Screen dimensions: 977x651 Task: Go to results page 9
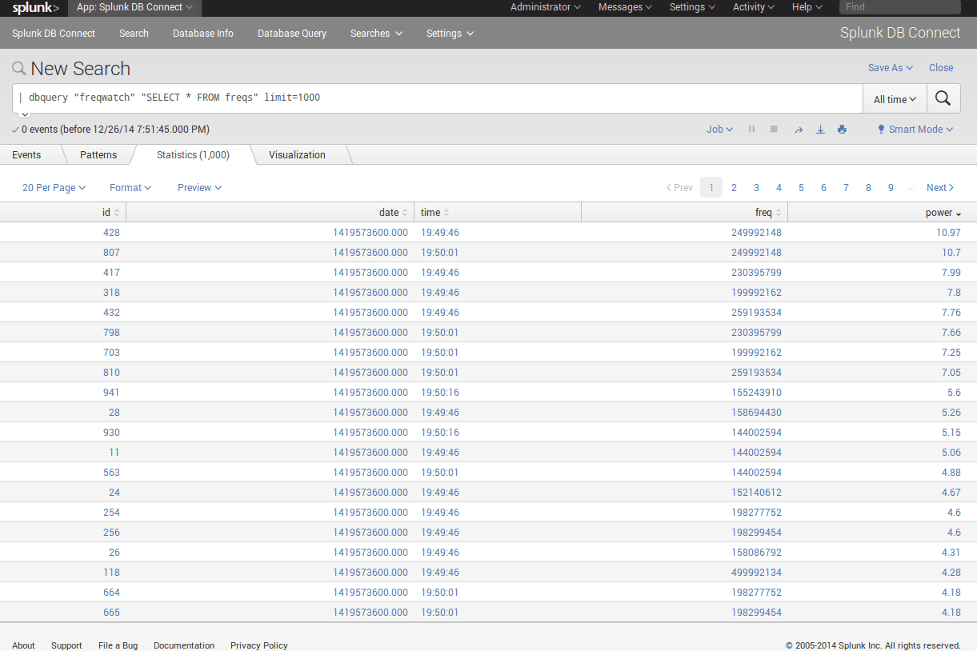[891, 188]
